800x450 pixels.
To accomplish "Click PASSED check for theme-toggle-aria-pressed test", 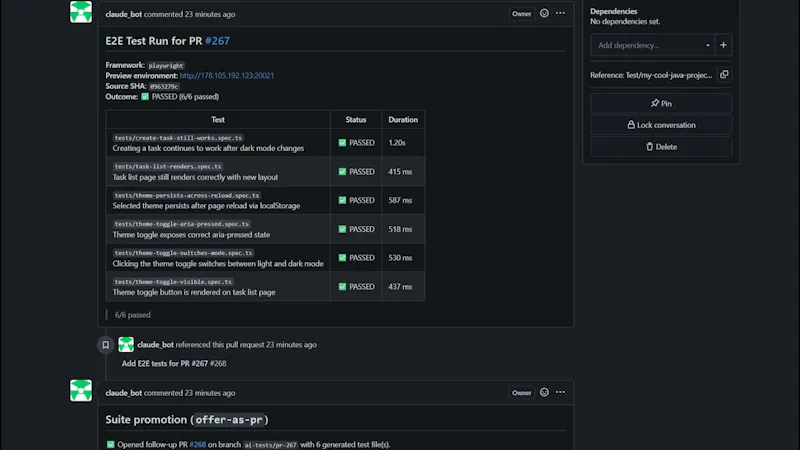I will (342, 230).
